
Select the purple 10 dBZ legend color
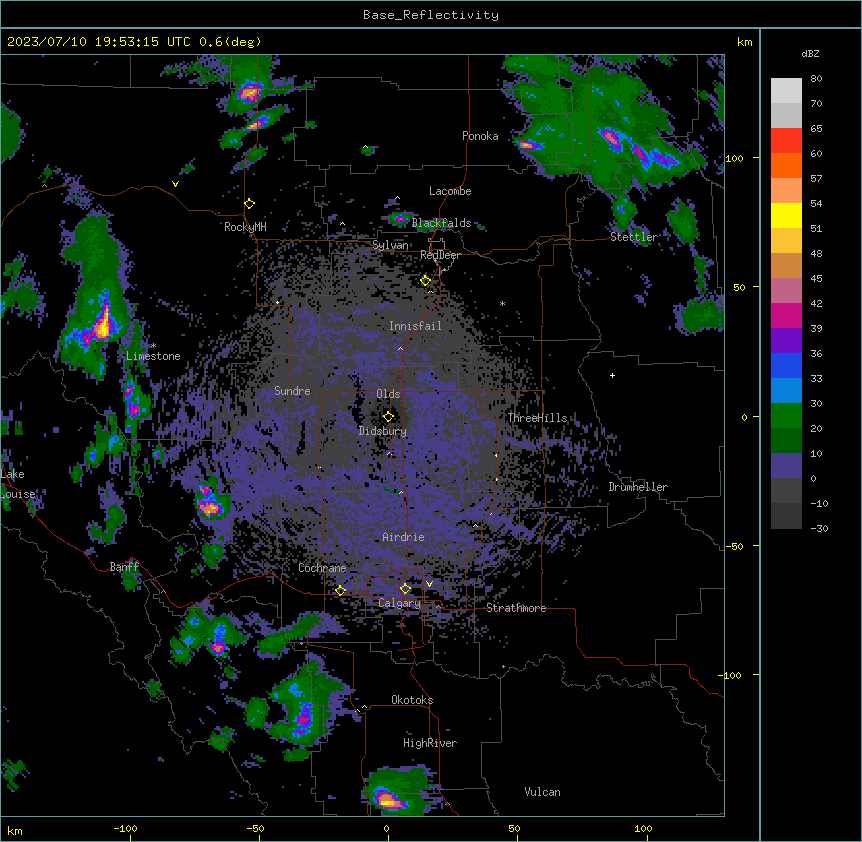786,466
